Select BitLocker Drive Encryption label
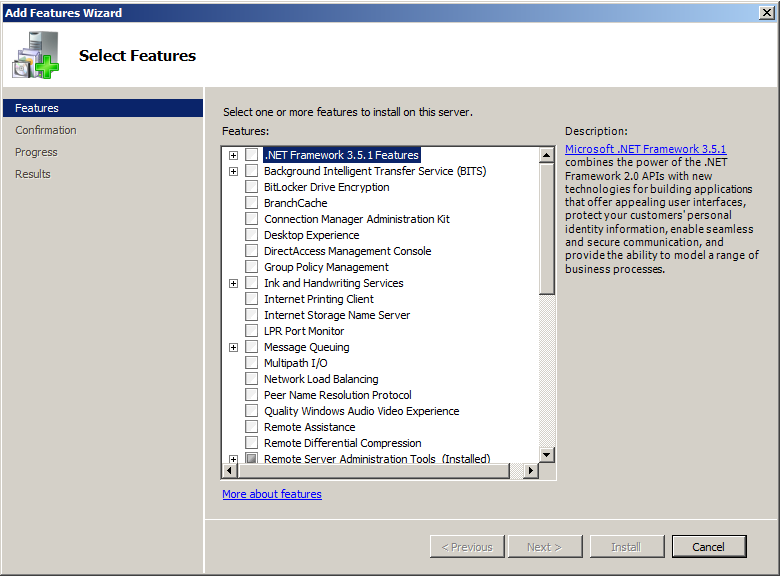Screen dimensions: 781x577 pos(327,187)
